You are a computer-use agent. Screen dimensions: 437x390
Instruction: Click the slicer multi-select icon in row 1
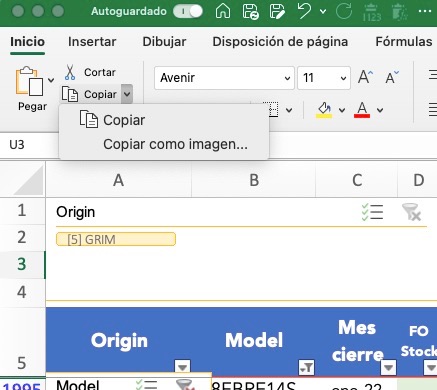372,212
